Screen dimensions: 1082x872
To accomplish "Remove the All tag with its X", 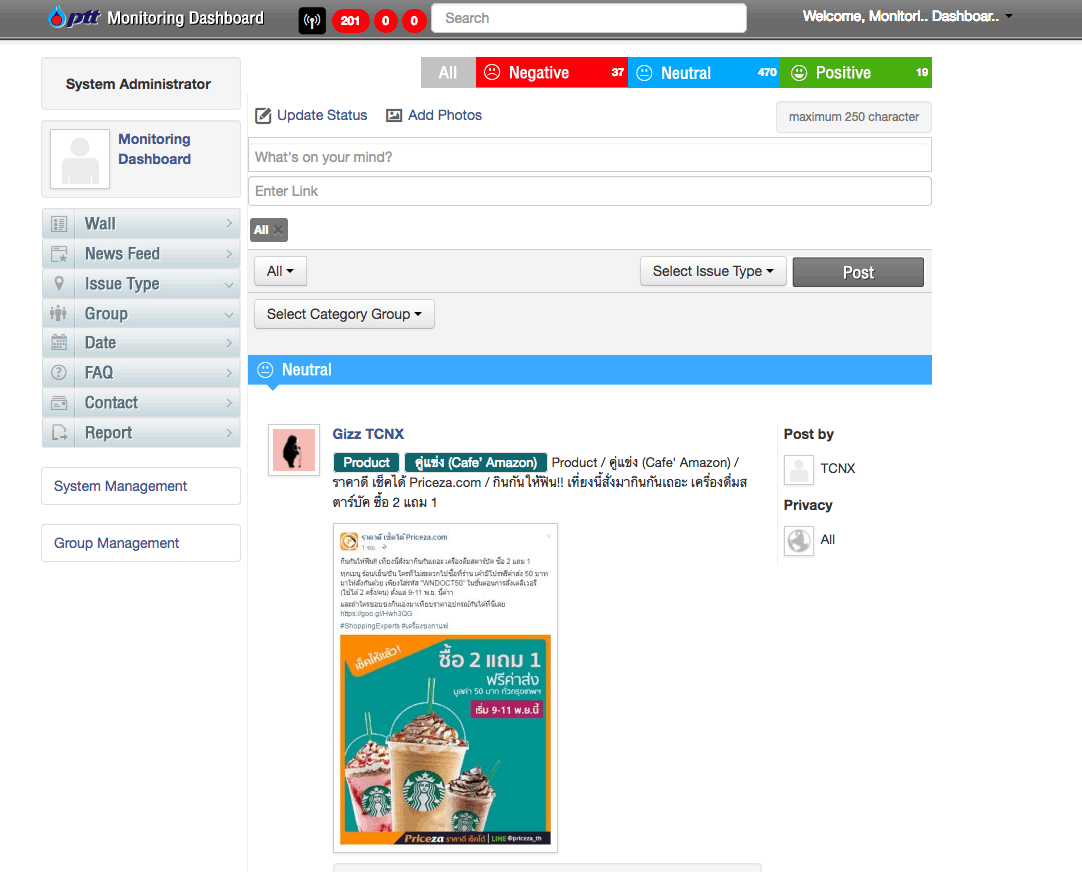I will click(x=278, y=230).
